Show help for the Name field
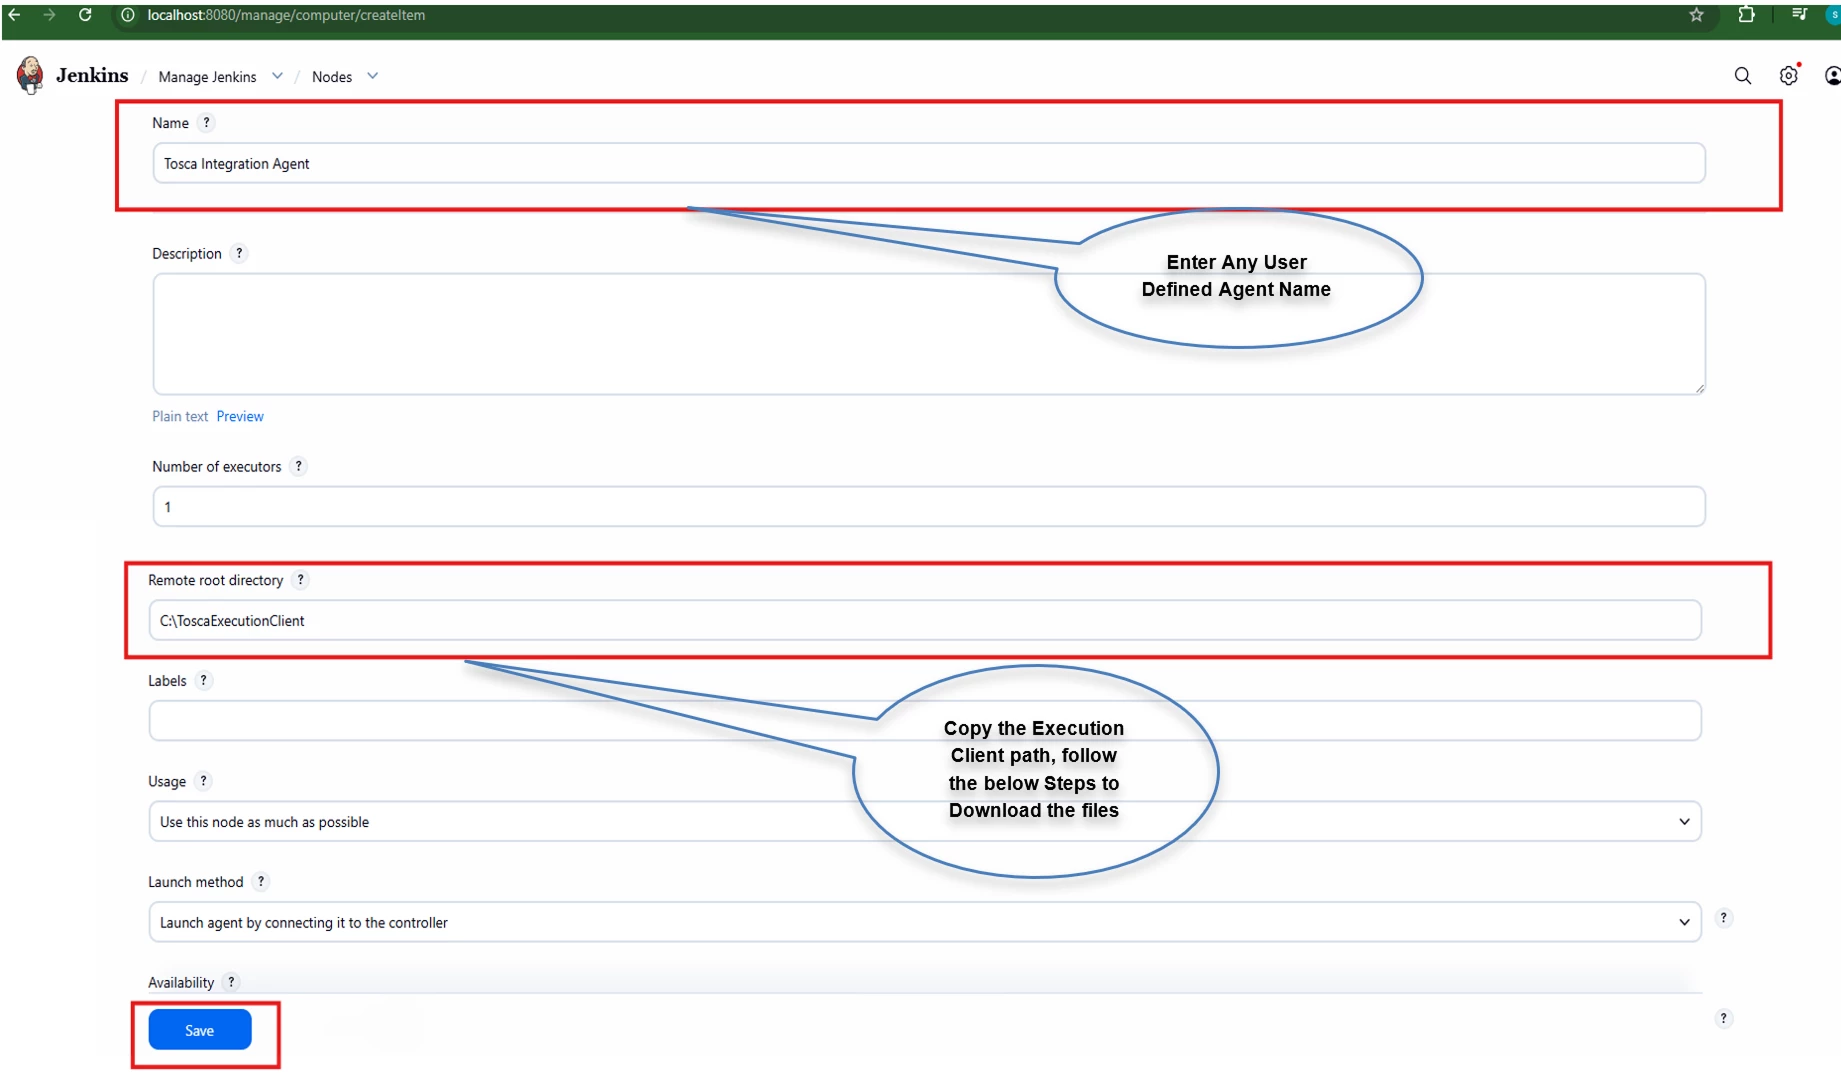Image resolution: width=1841 pixels, height=1090 pixels. [206, 123]
